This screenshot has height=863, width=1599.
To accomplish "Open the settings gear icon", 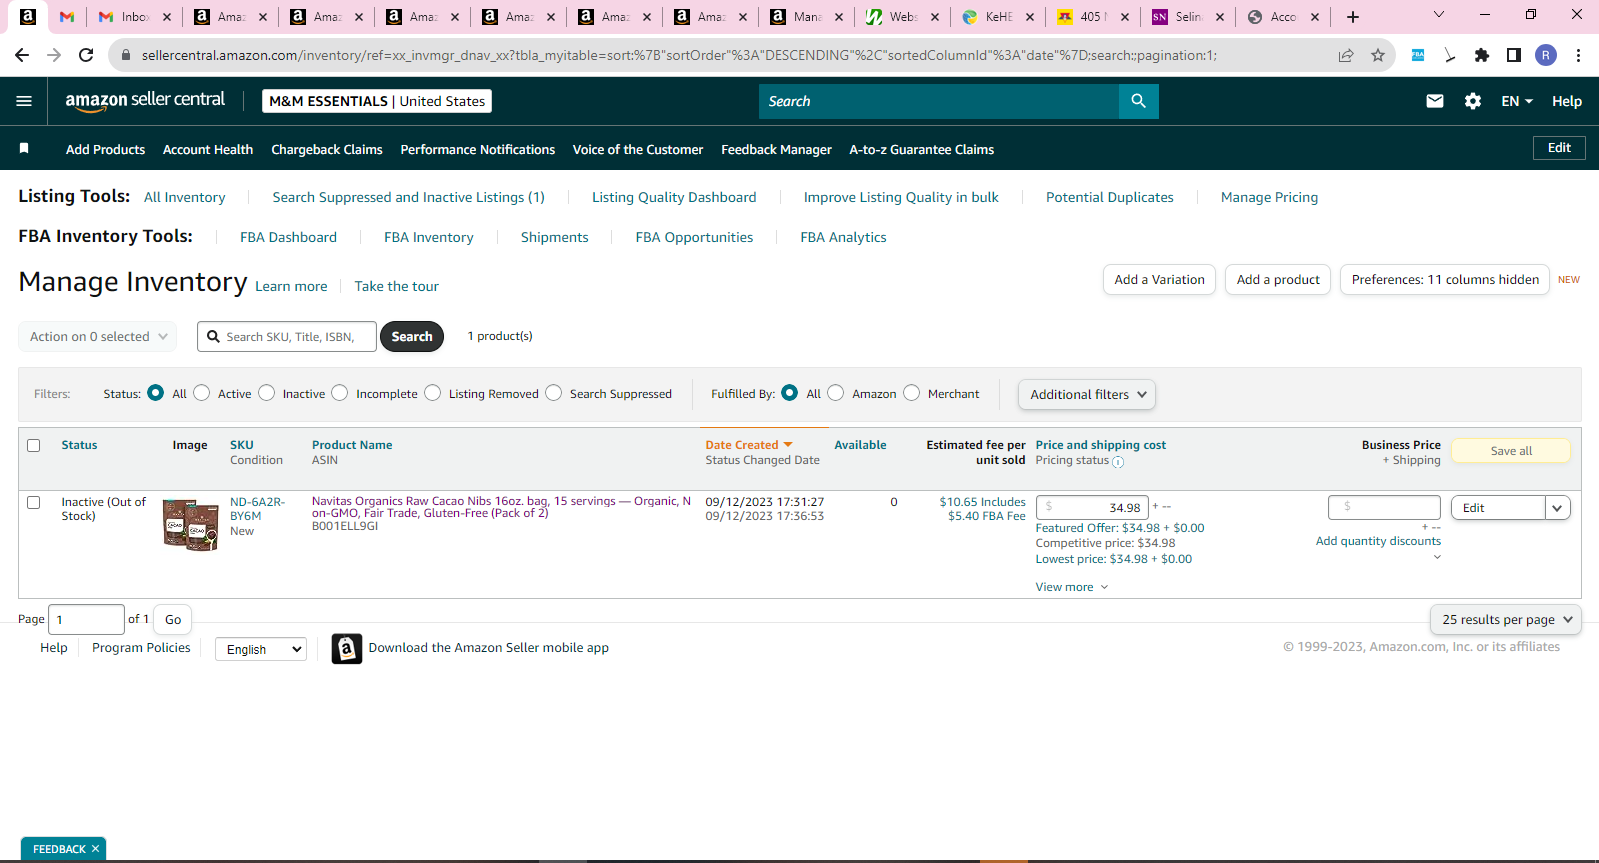I will coord(1473,101).
